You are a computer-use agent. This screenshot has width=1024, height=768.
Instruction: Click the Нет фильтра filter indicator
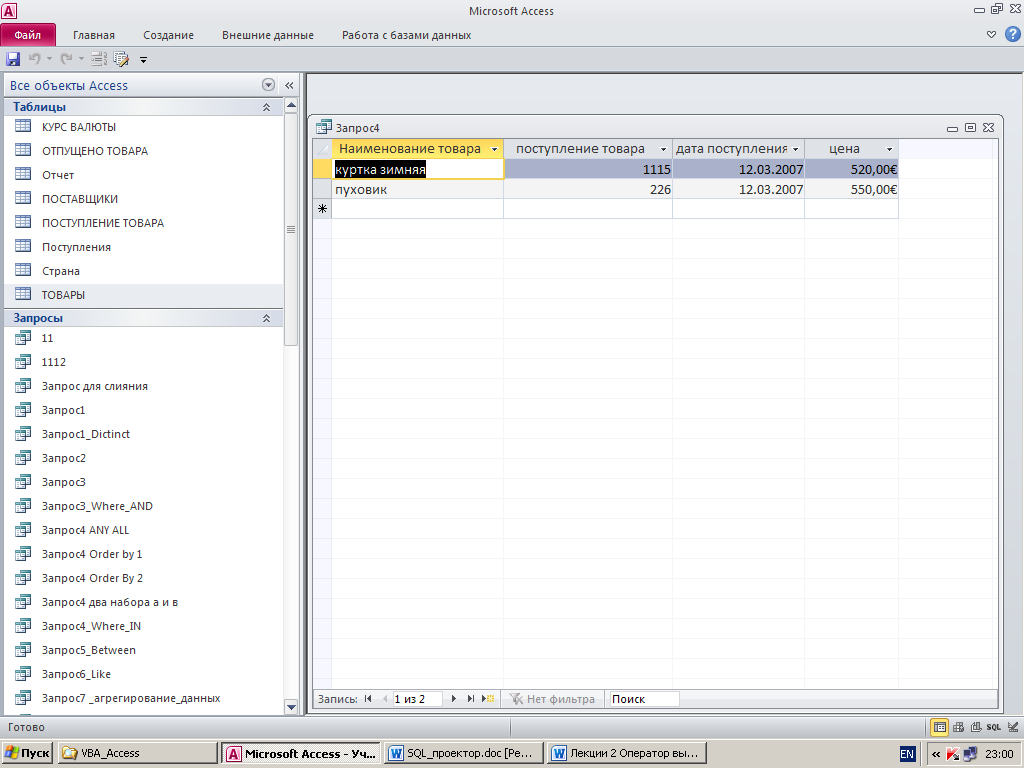click(552, 699)
